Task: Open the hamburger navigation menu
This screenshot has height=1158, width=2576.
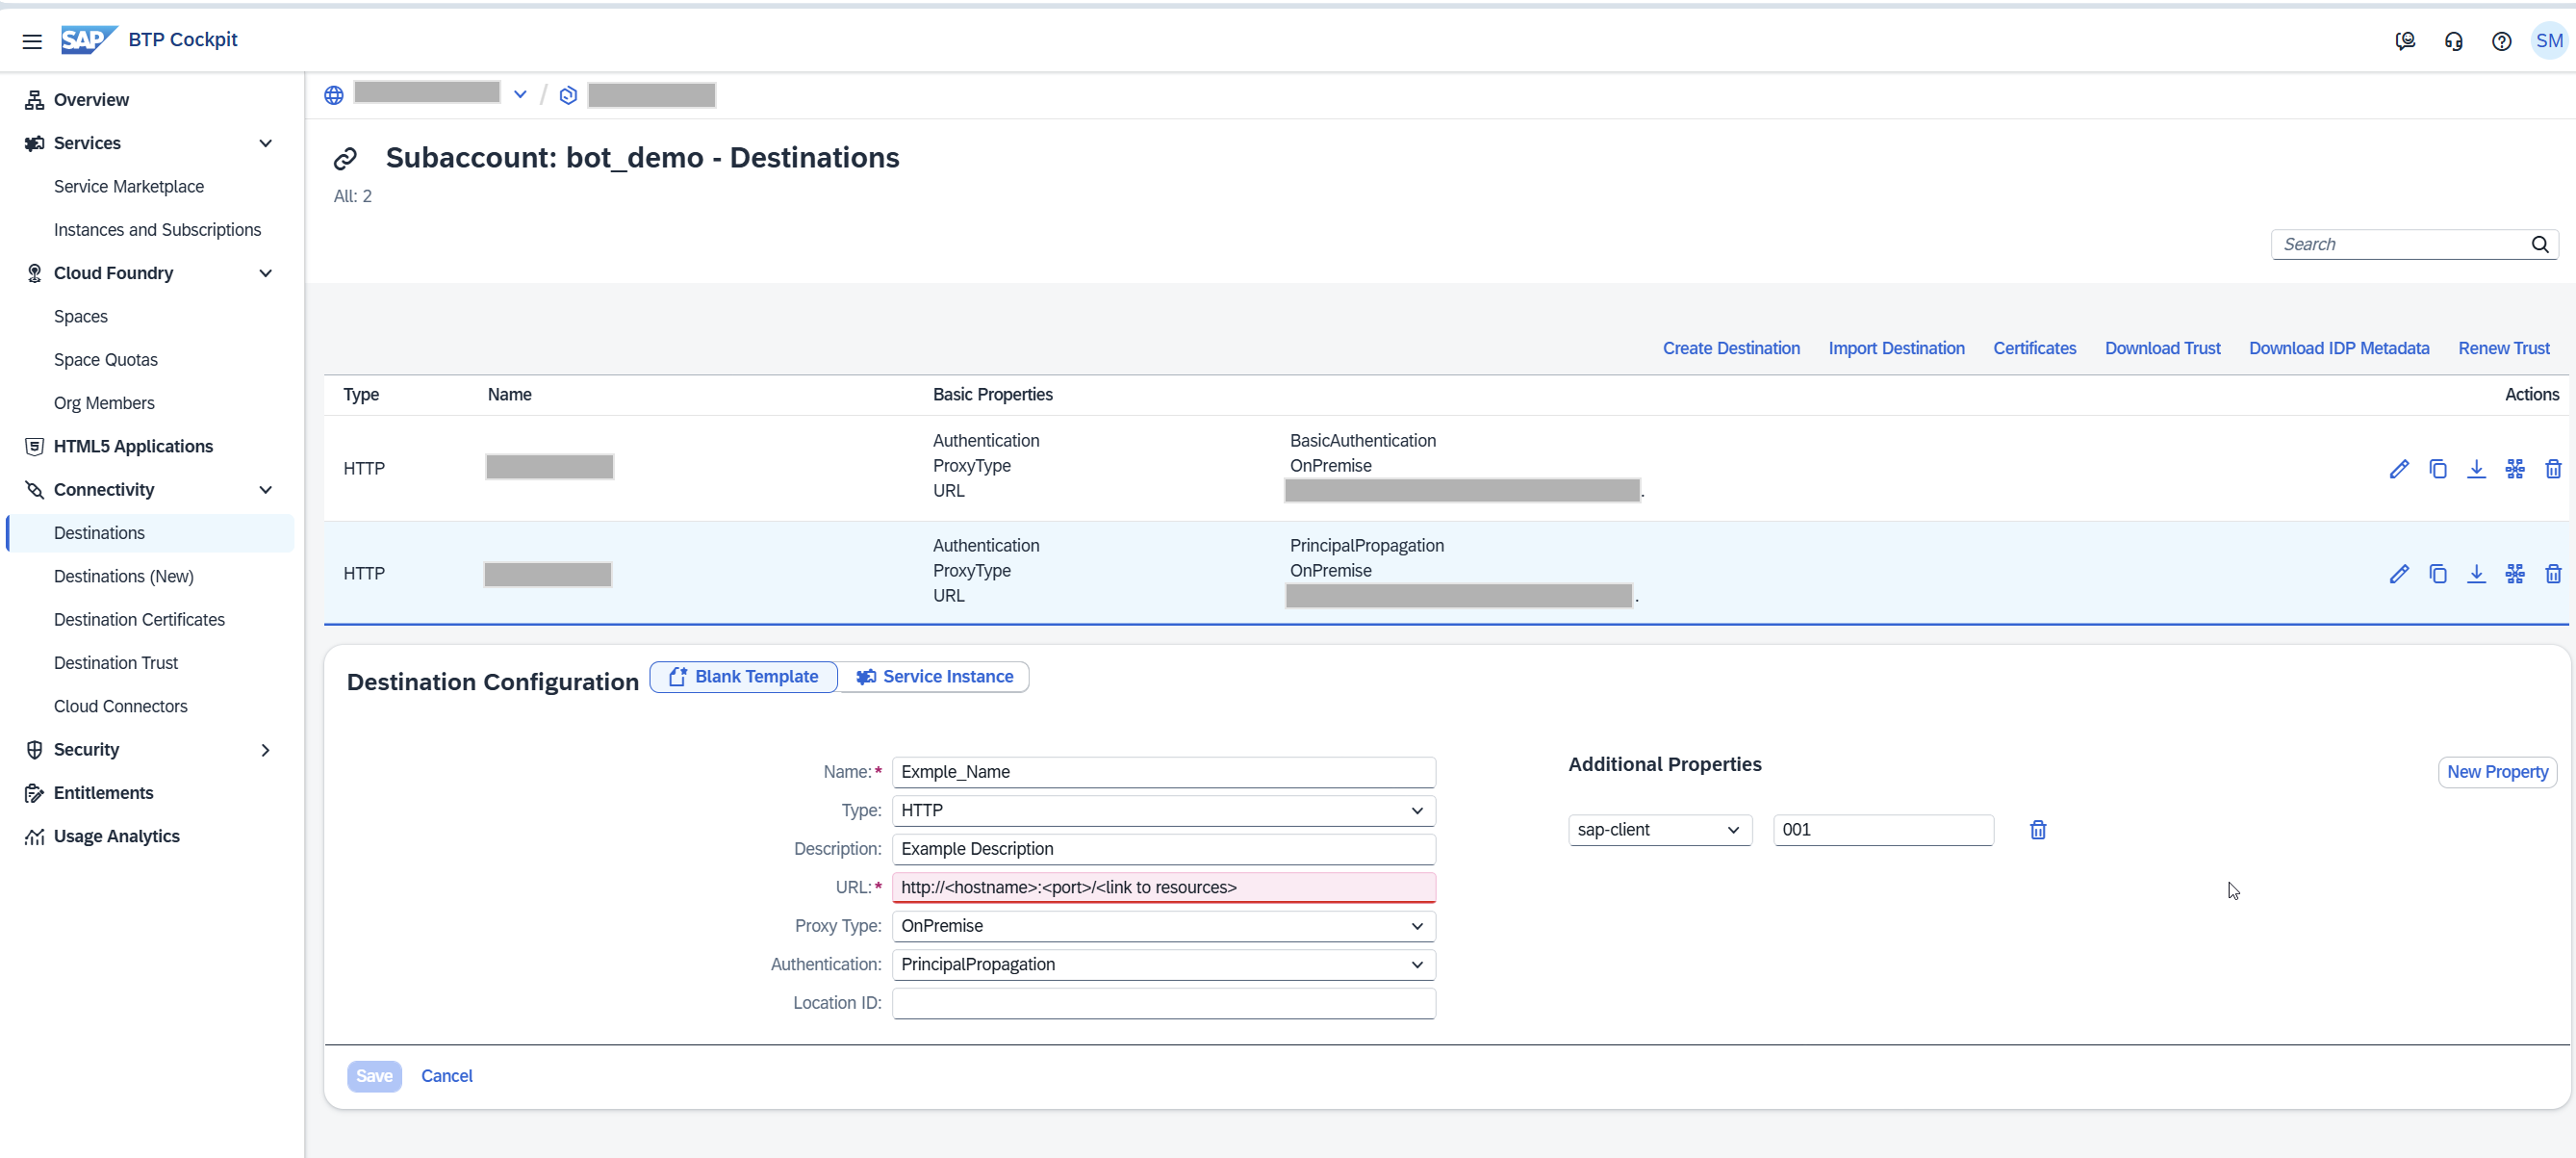Action: [x=32, y=41]
